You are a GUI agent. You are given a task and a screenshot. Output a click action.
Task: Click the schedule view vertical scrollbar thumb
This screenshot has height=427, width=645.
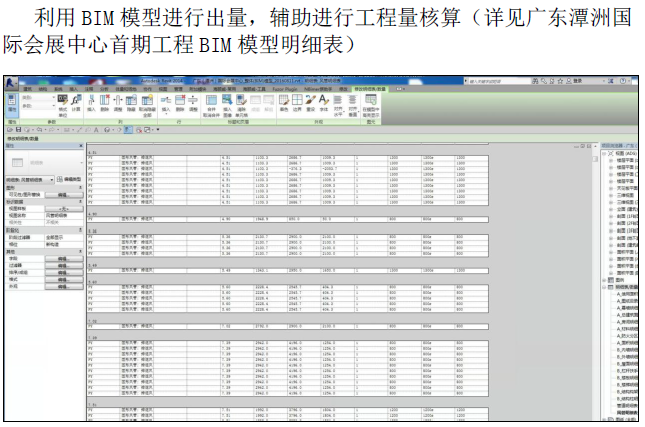(595, 159)
